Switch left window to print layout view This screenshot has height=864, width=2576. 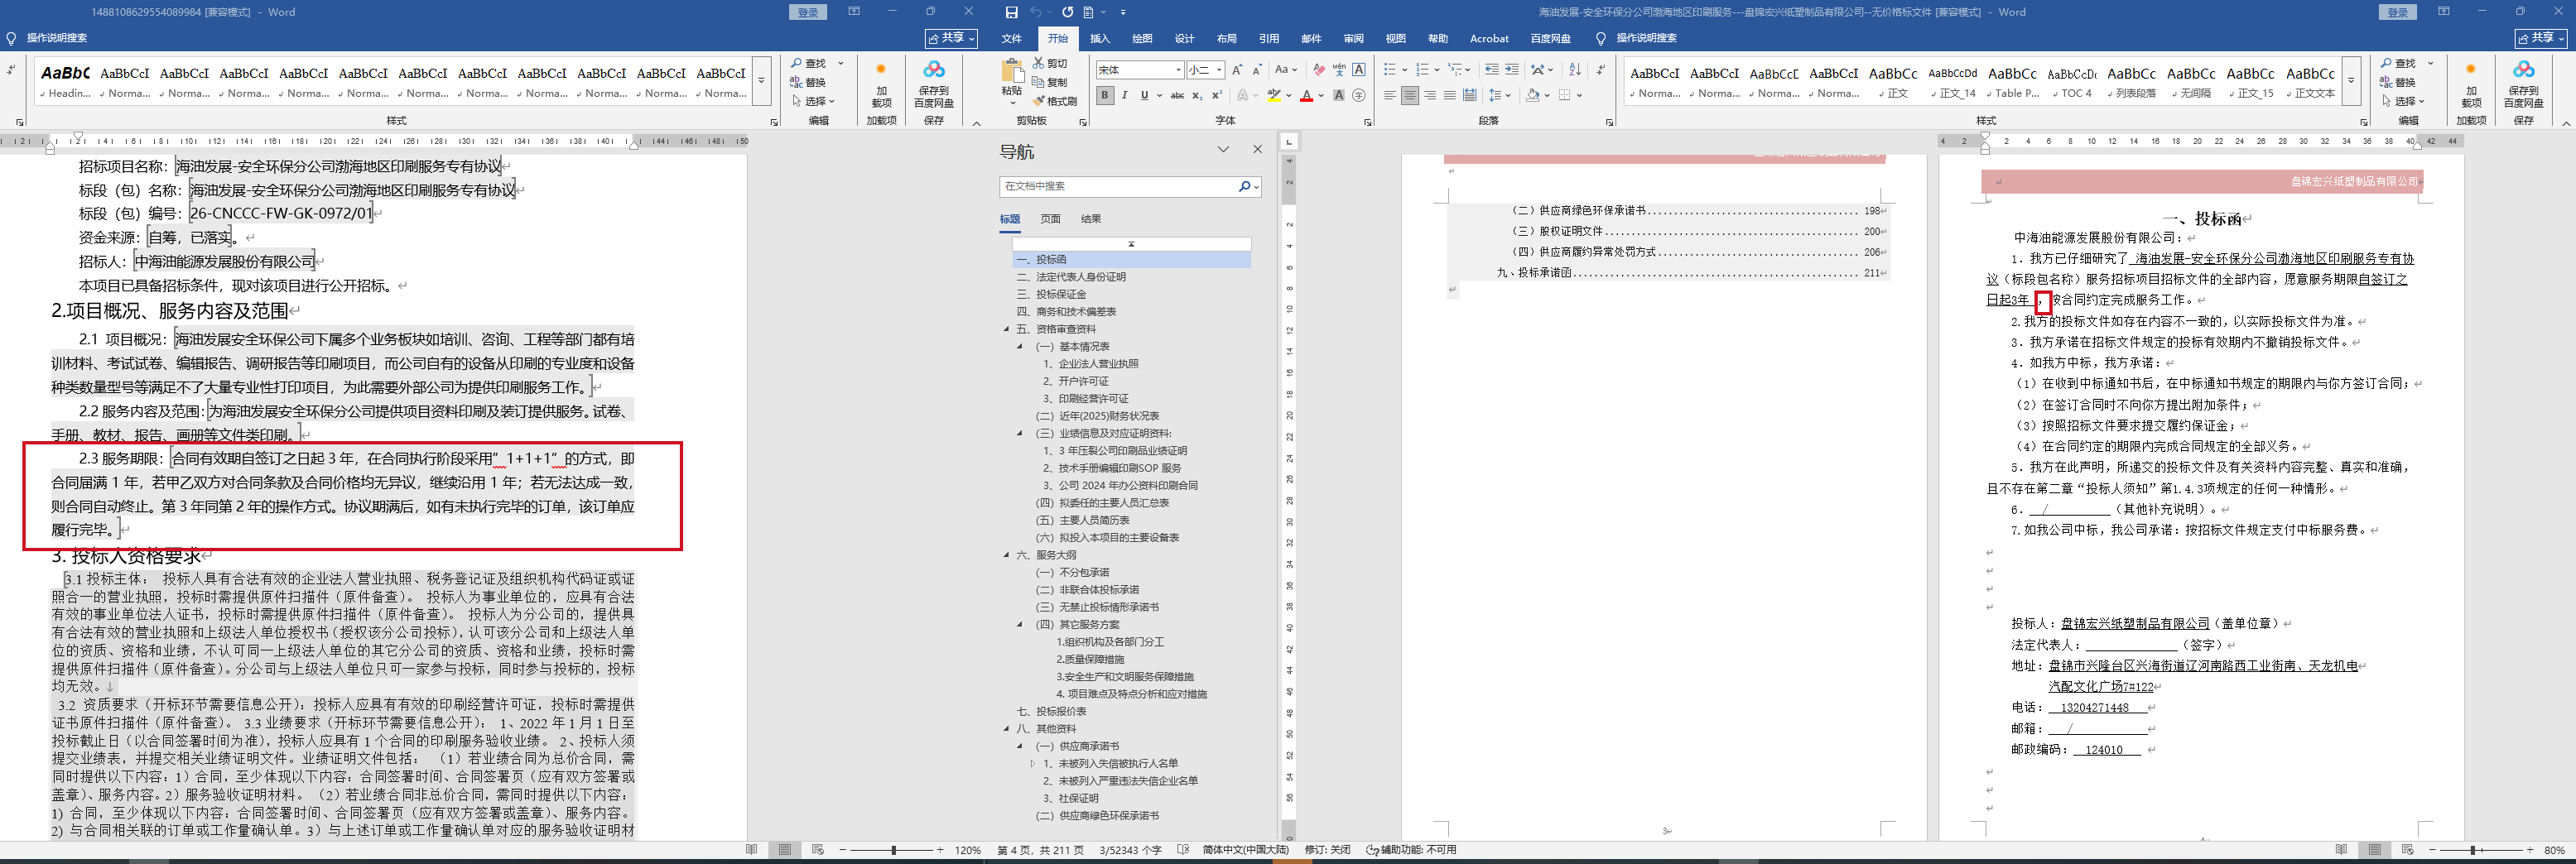coord(785,850)
